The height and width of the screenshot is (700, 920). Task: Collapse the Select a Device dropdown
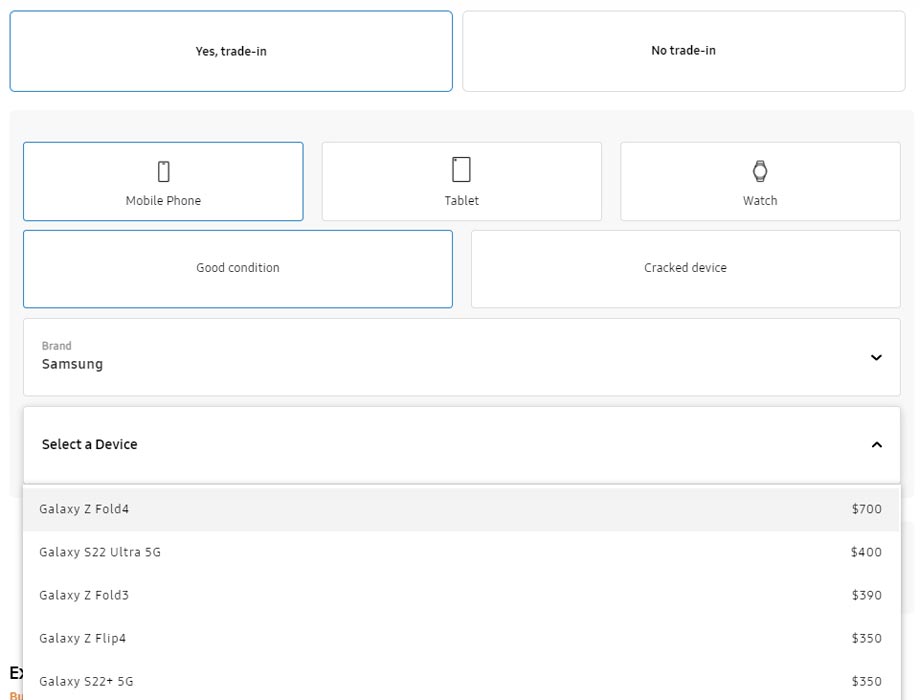(462, 445)
